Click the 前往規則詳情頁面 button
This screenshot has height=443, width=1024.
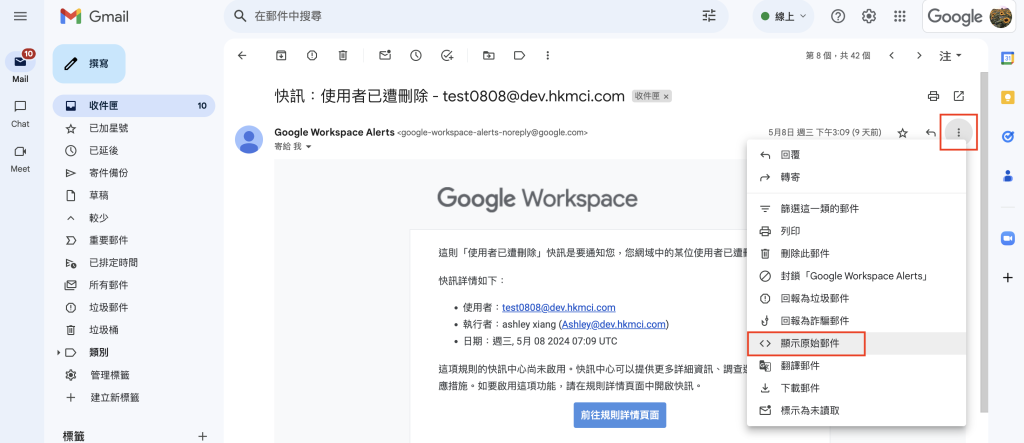click(620, 414)
